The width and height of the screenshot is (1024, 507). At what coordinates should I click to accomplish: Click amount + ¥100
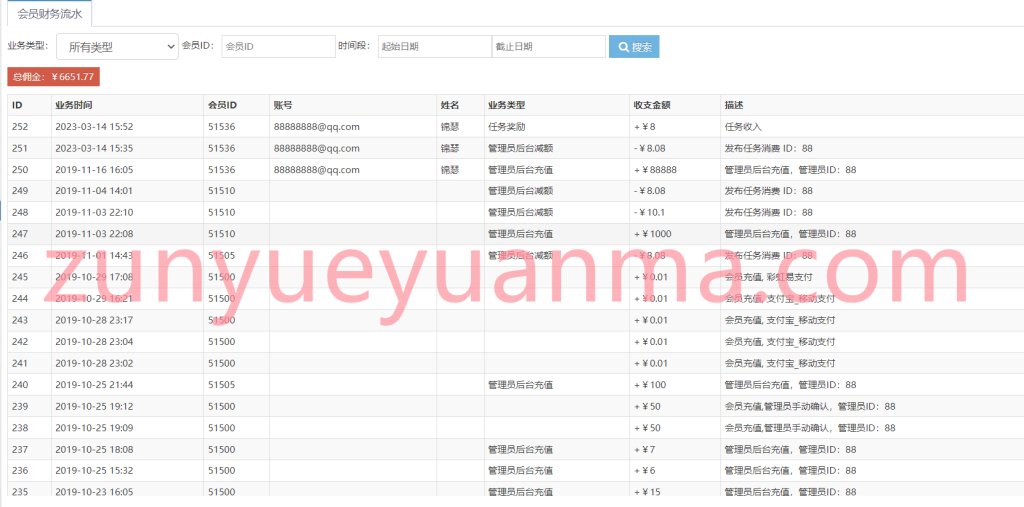click(650, 385)
